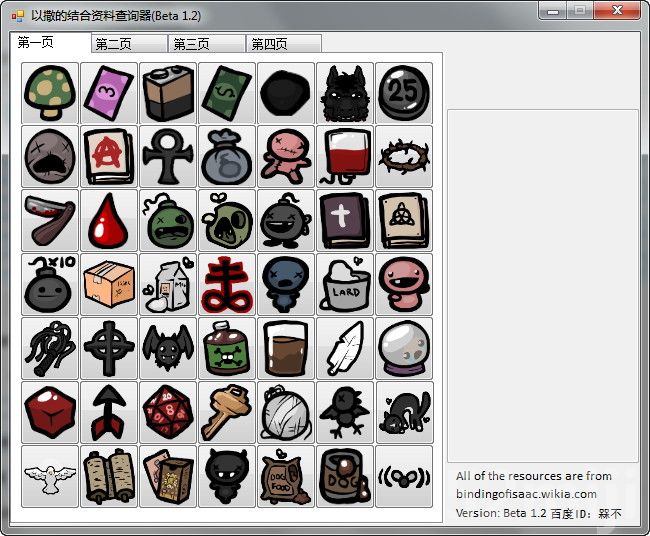This screenshot has width=650, height=536.
Task: Click the Bible book with cross icon
Action: pyautogui.click(x=345, y=220)
